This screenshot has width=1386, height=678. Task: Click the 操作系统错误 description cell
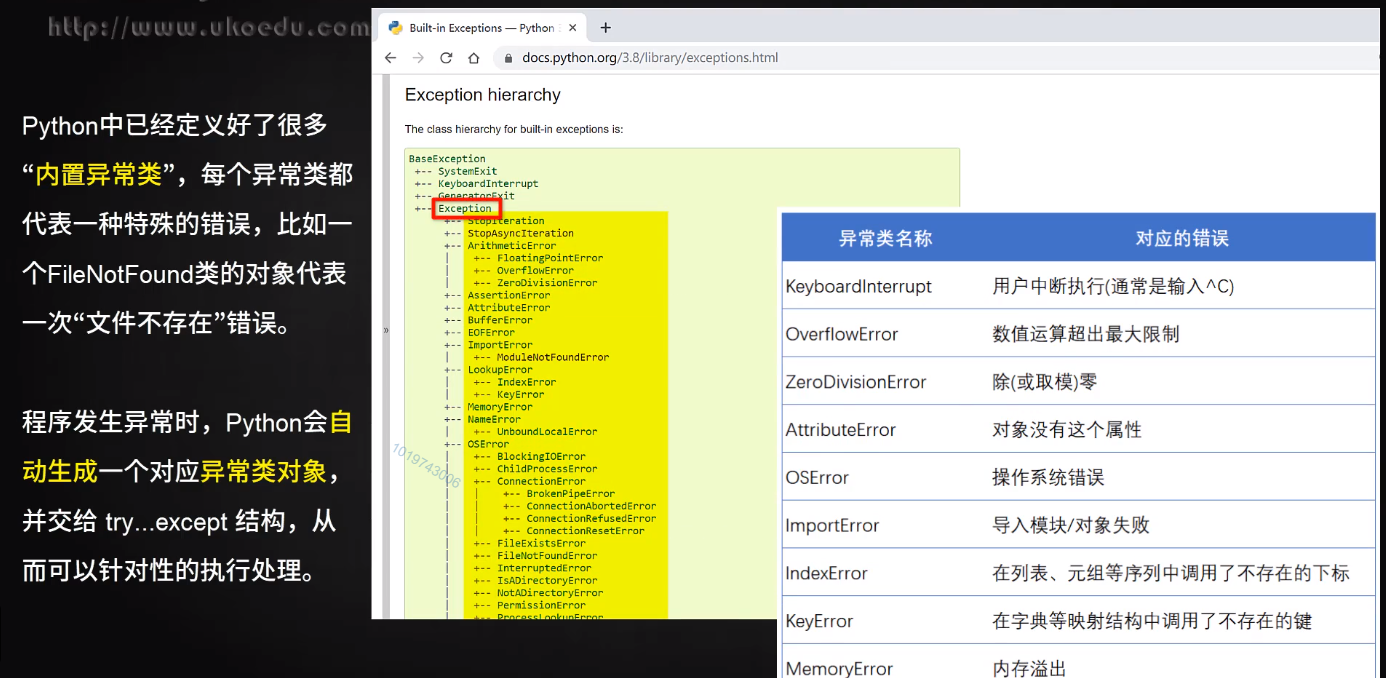click(1048, 478)
